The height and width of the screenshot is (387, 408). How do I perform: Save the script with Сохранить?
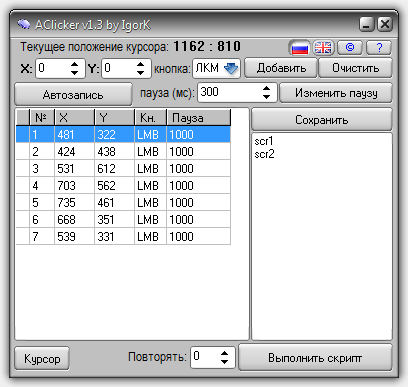[x=322, y=120]
